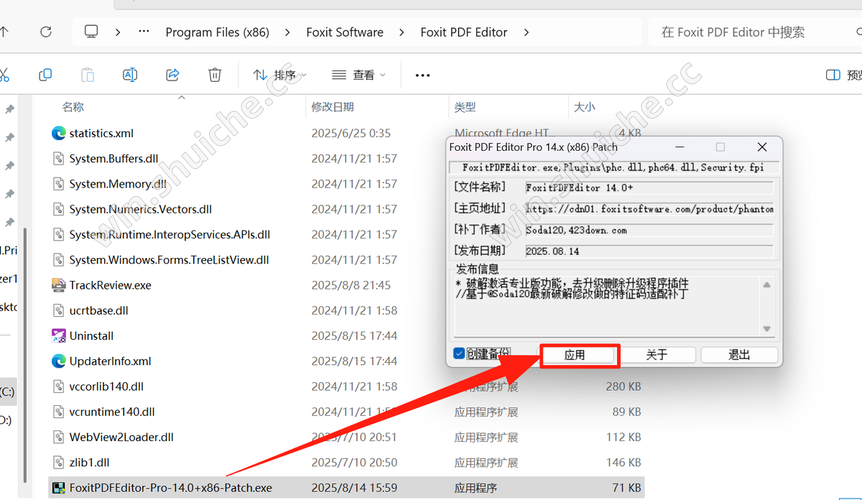Click the UpdaterInfo.xml Edge file icon
The image size is (862, 500).
click(x=58, y=361)
